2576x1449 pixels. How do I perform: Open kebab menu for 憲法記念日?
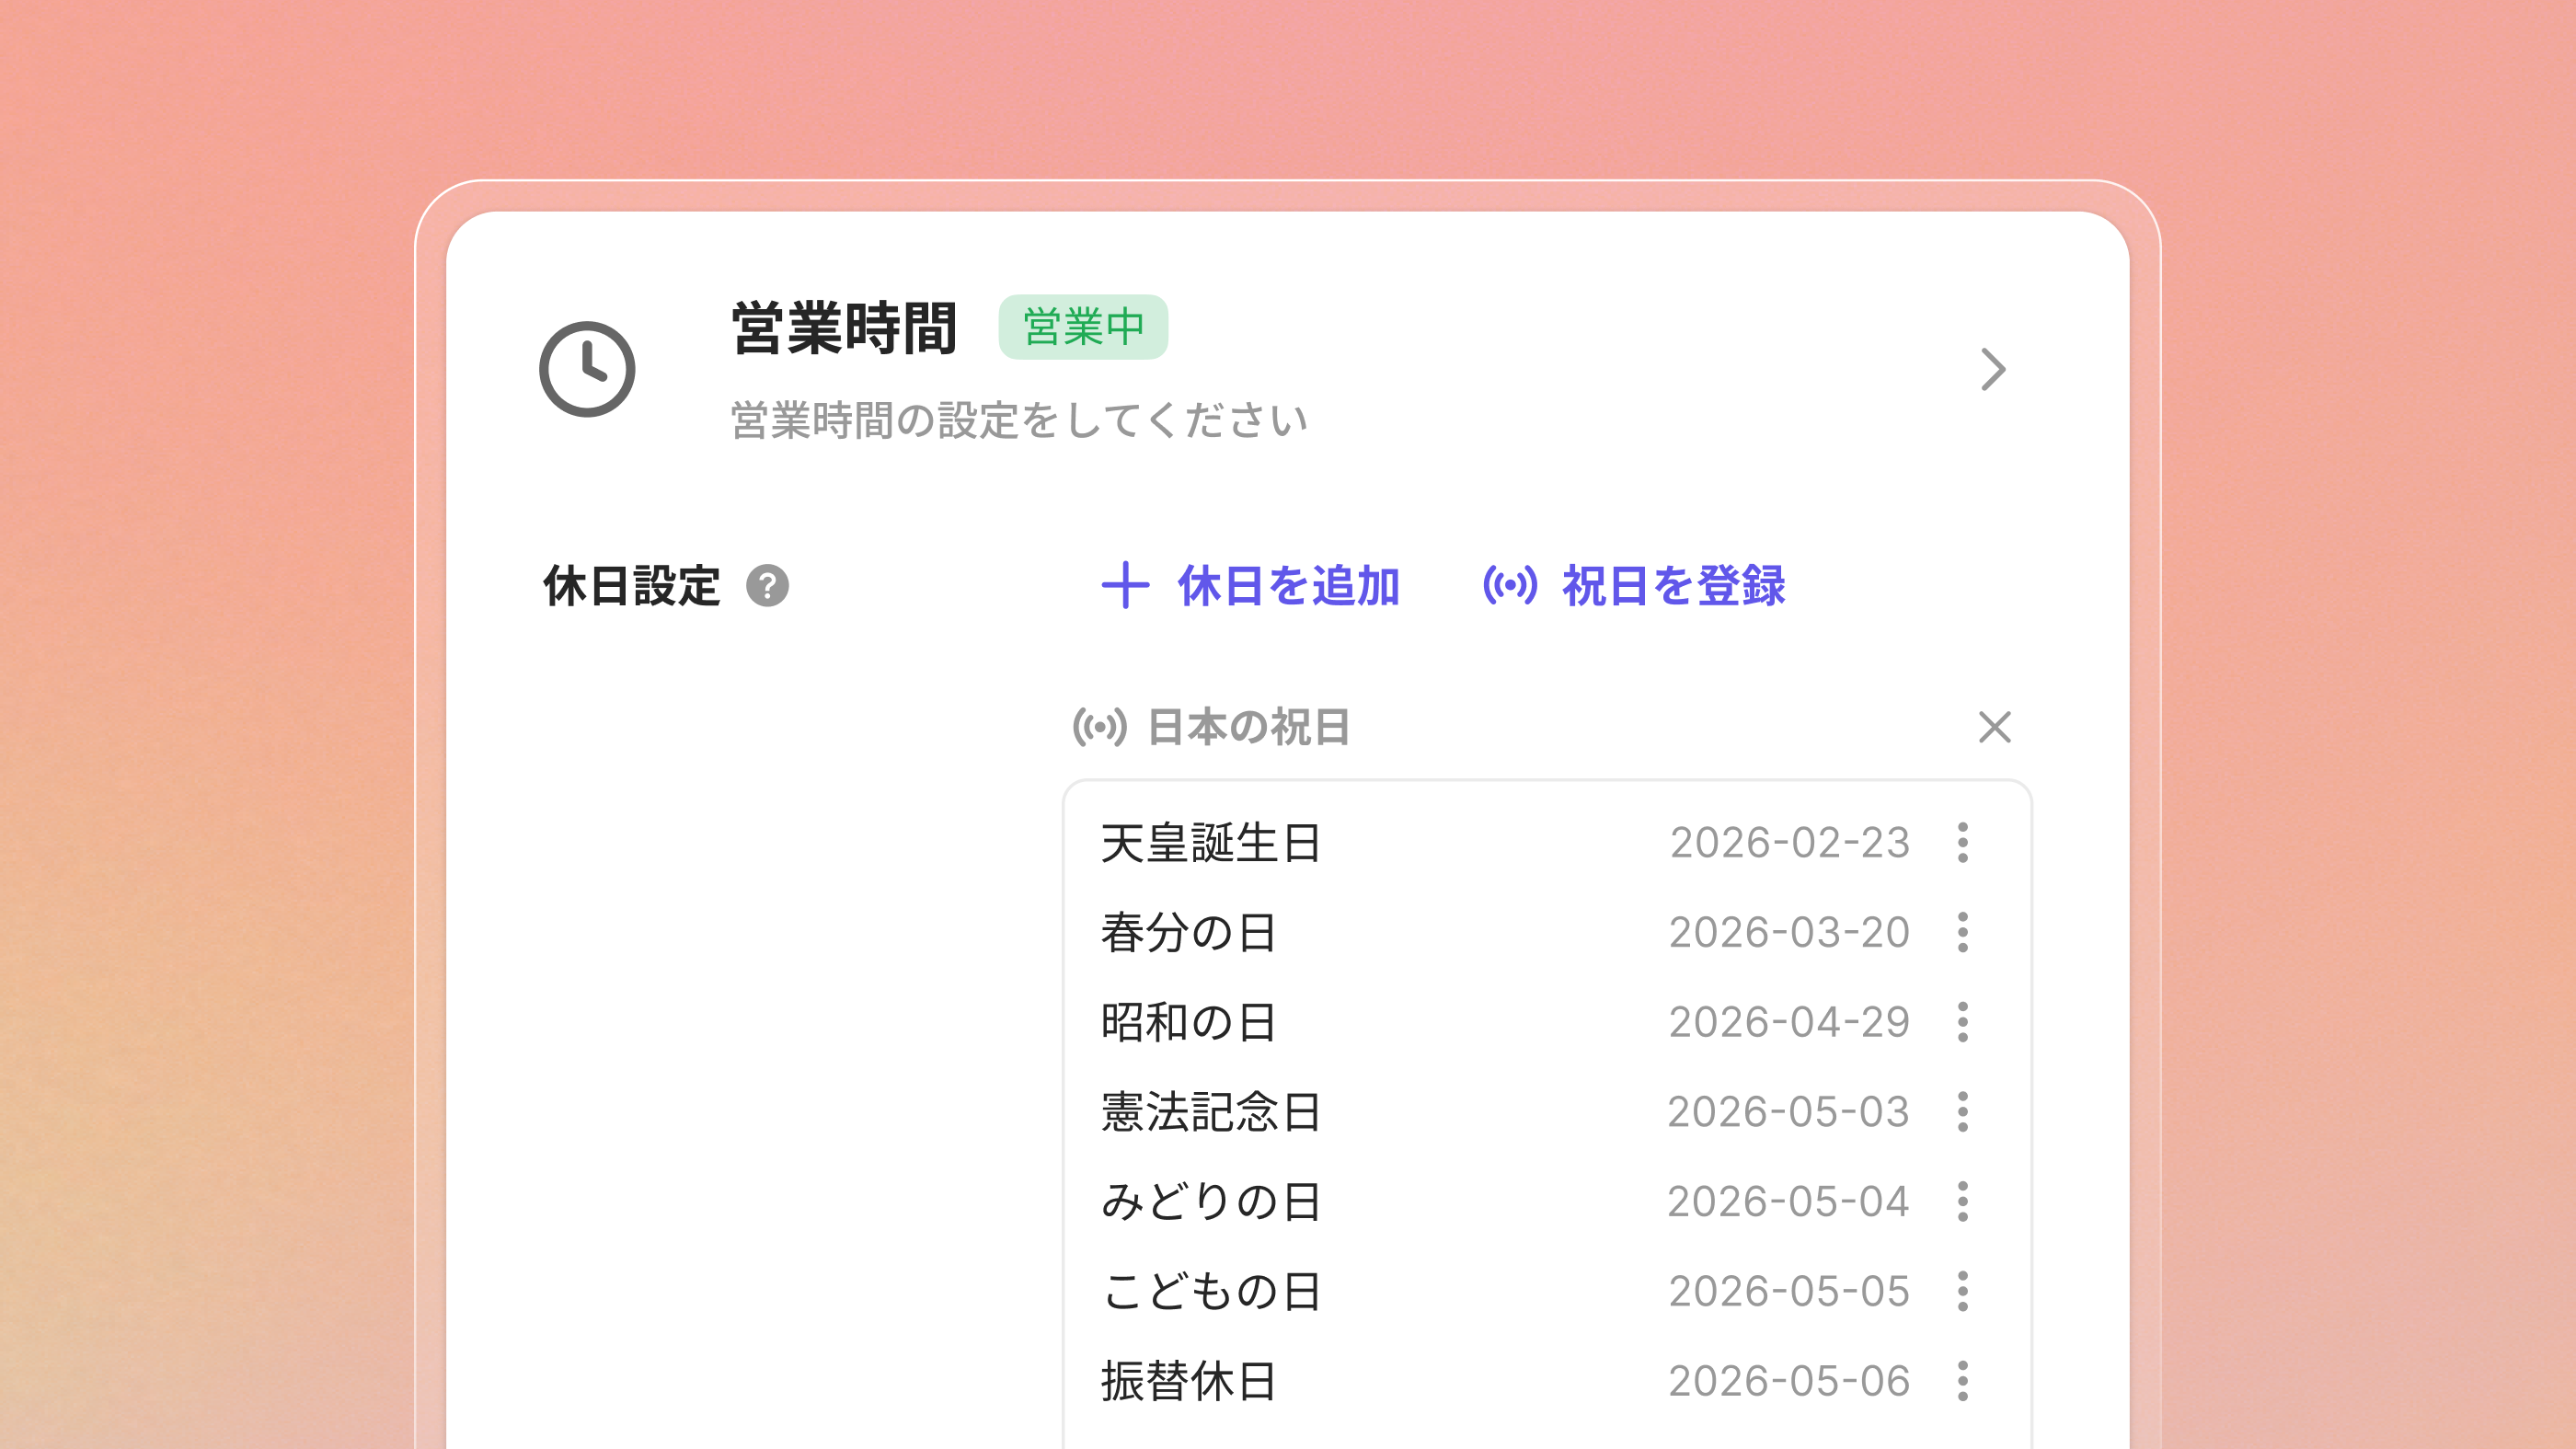(1962, 1111)
